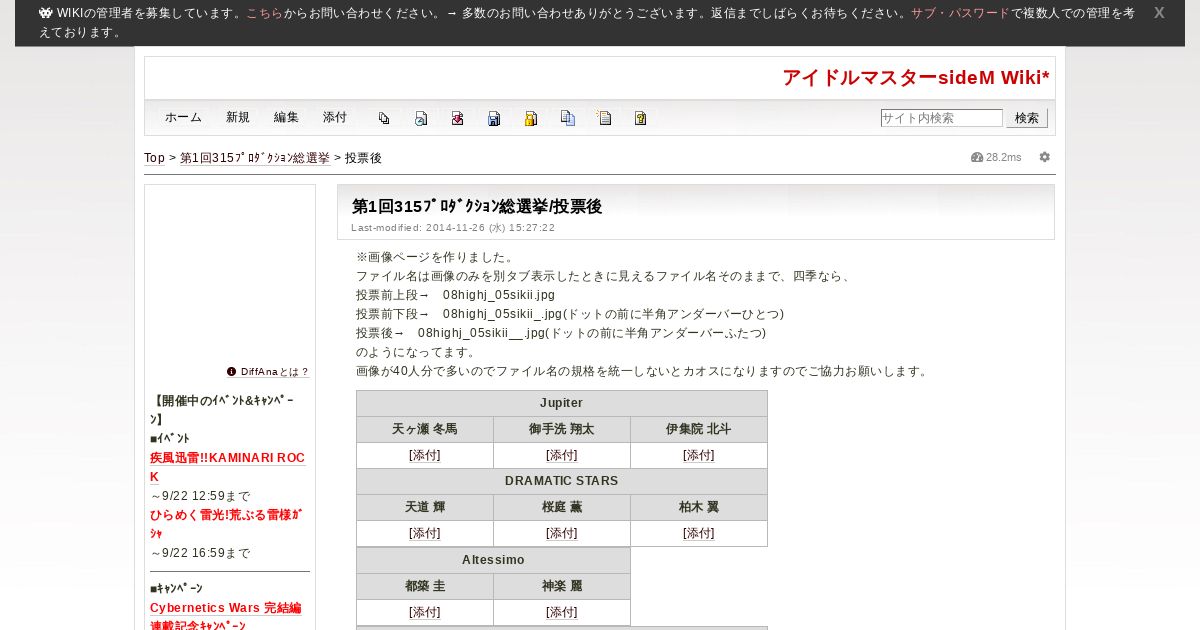
Task: Click the 桜庭 薫 name cell
Action: point(562,507)
